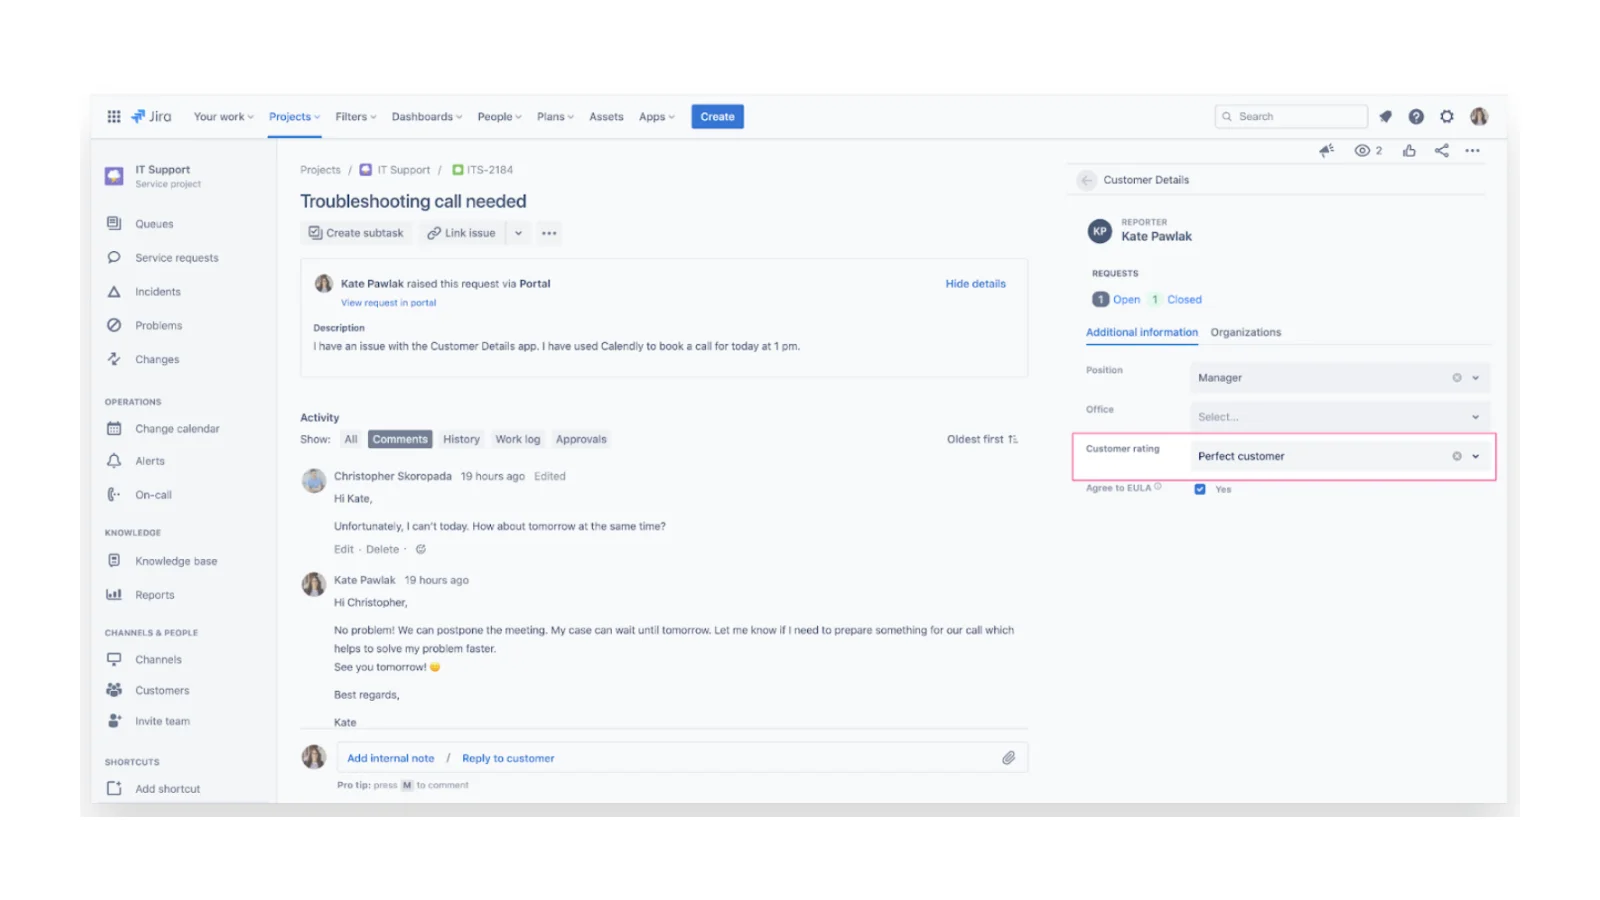Image resolution: width=1600 pixels, height=900 pixels.
Task: Open the apps grid icon next to Jira logo
Action: pos(113,116)
